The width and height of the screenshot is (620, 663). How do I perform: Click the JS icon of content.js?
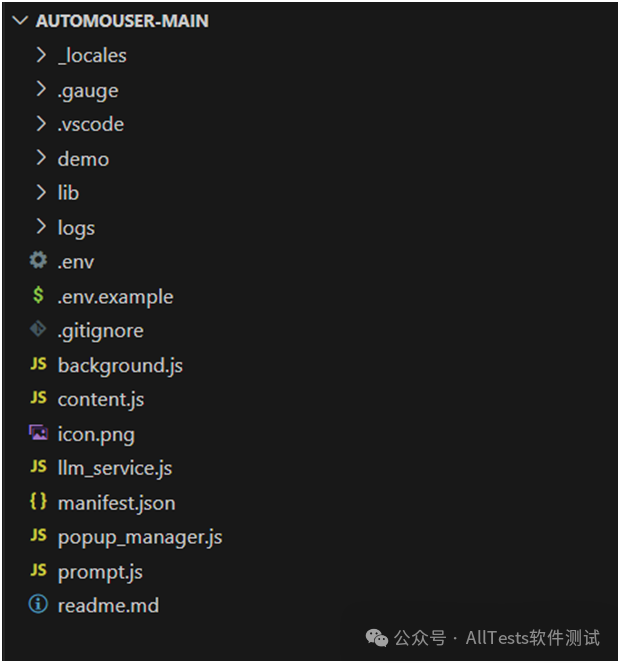38,398
